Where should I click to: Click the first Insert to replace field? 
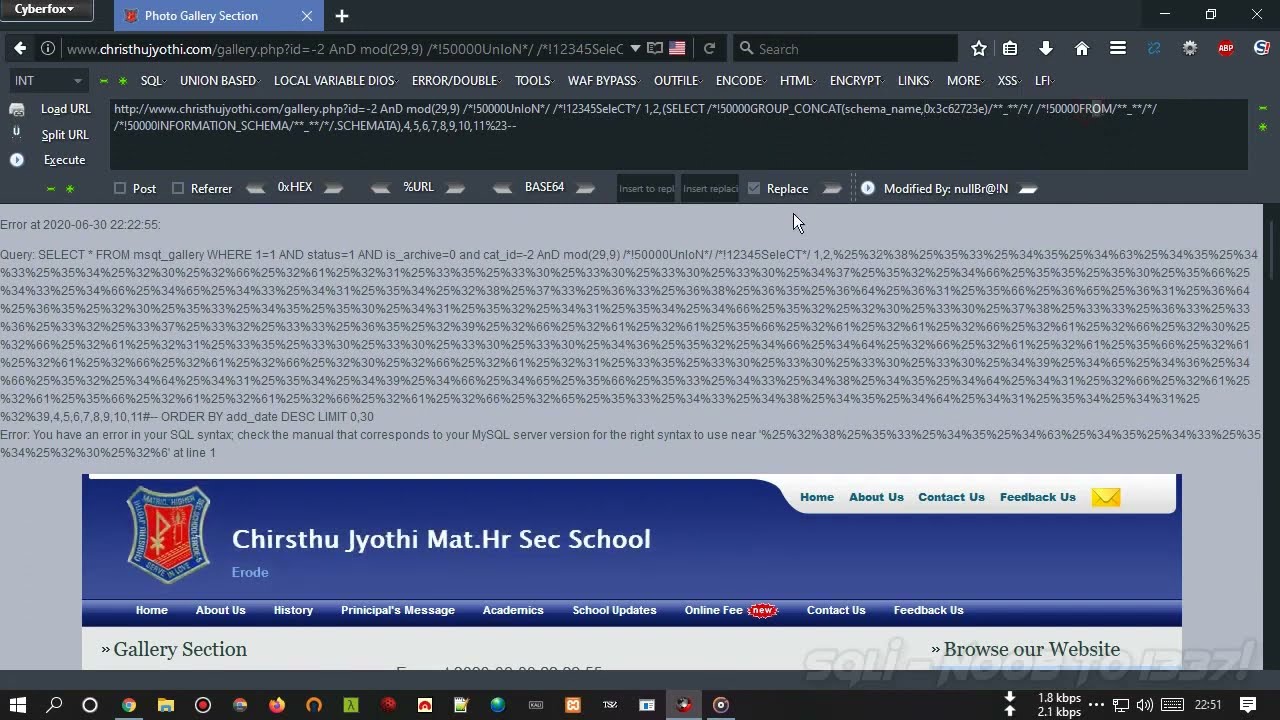click(646, 188)
